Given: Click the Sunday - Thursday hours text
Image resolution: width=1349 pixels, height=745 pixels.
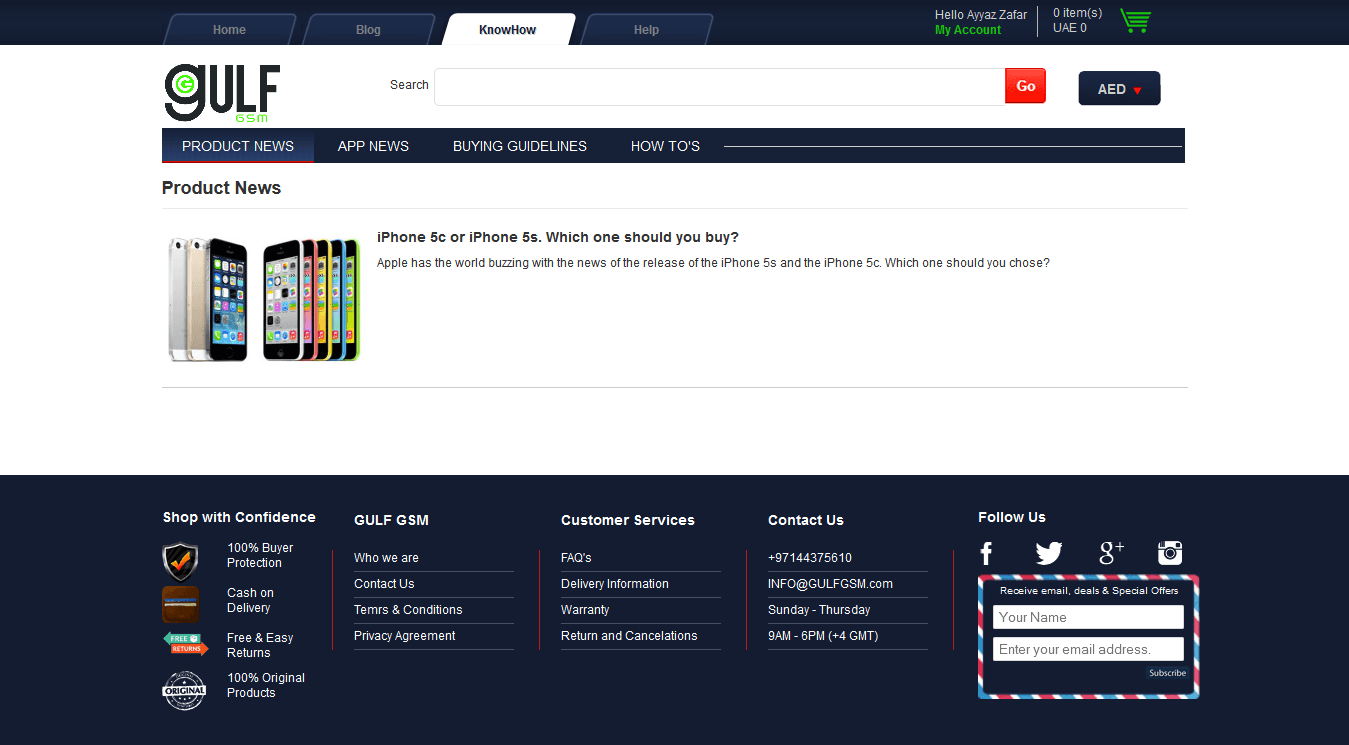Looking at the screenshot, I should 819,610.
